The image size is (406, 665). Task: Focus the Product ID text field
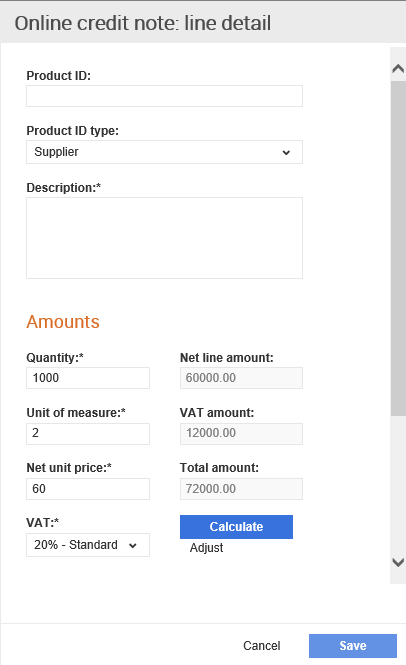pos(164,96)
